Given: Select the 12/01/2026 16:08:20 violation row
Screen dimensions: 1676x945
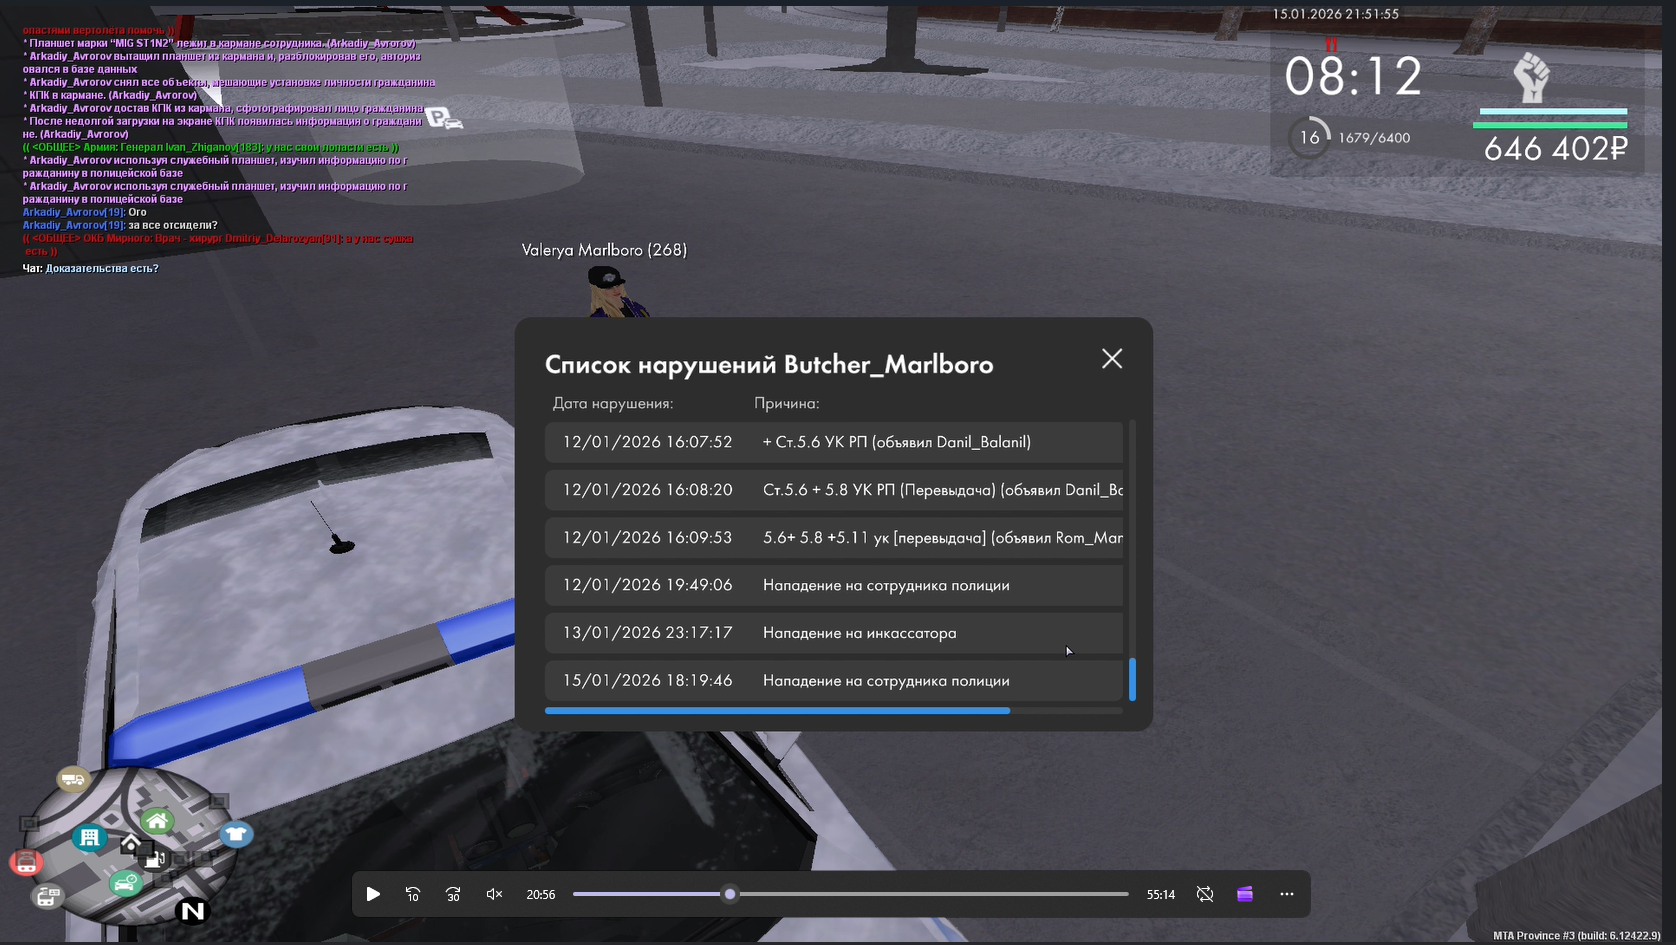Looking at the screenshot, I should [834, 490].
